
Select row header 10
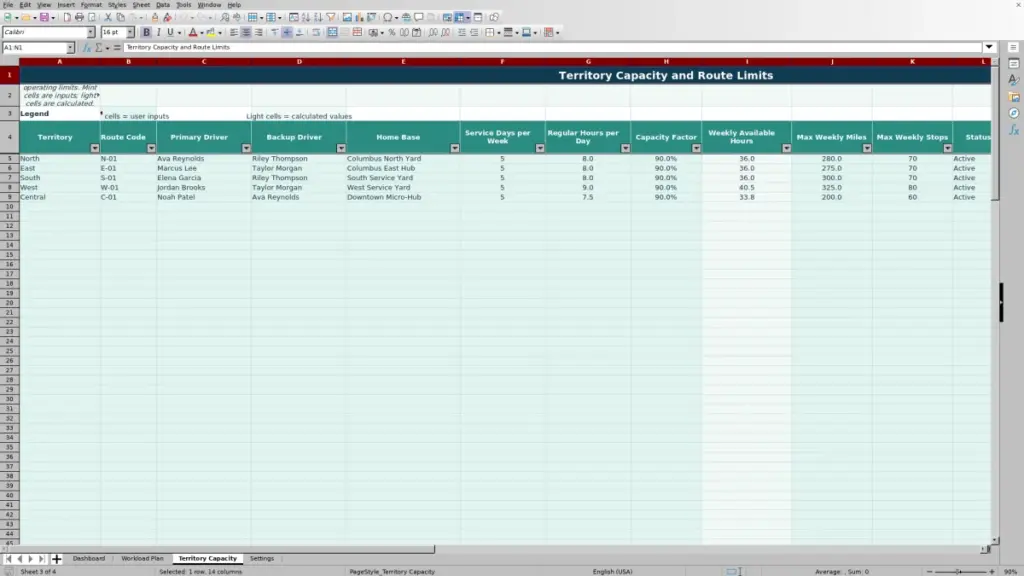point(9,206)
